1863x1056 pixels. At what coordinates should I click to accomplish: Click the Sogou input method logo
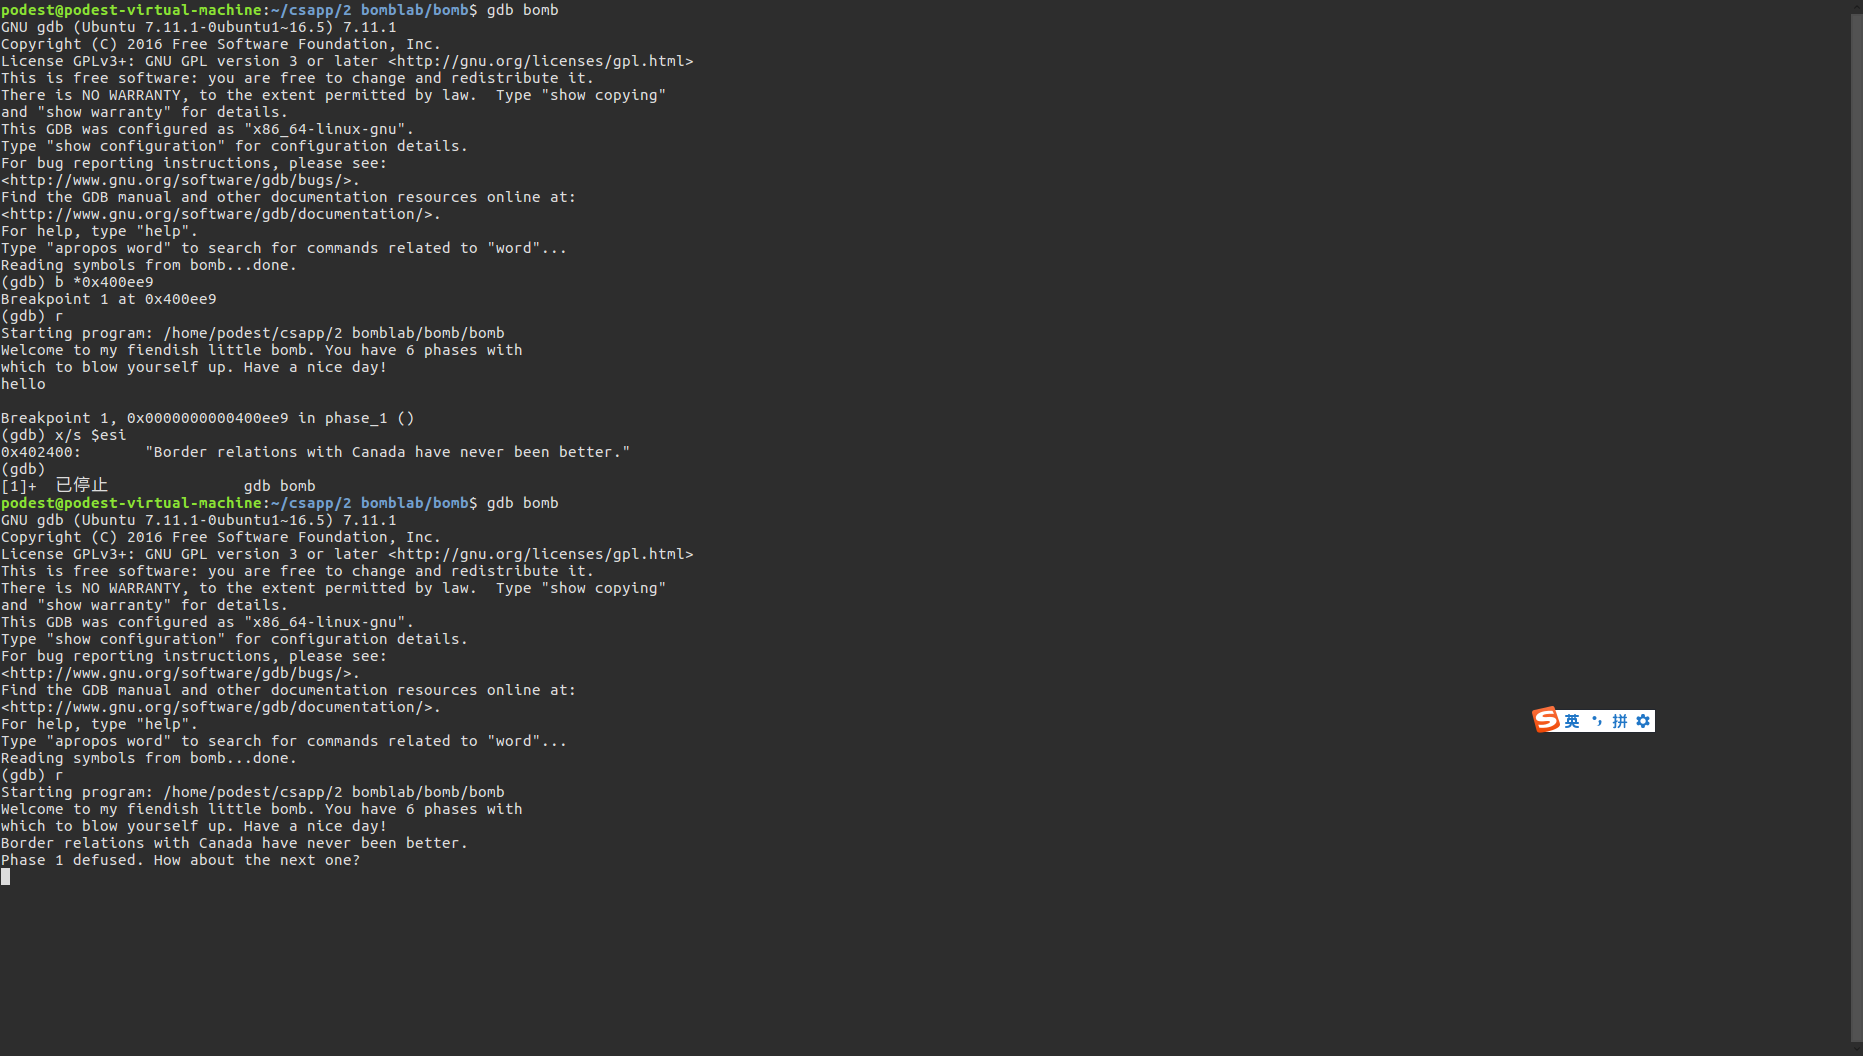click(x=1546, y=720)
